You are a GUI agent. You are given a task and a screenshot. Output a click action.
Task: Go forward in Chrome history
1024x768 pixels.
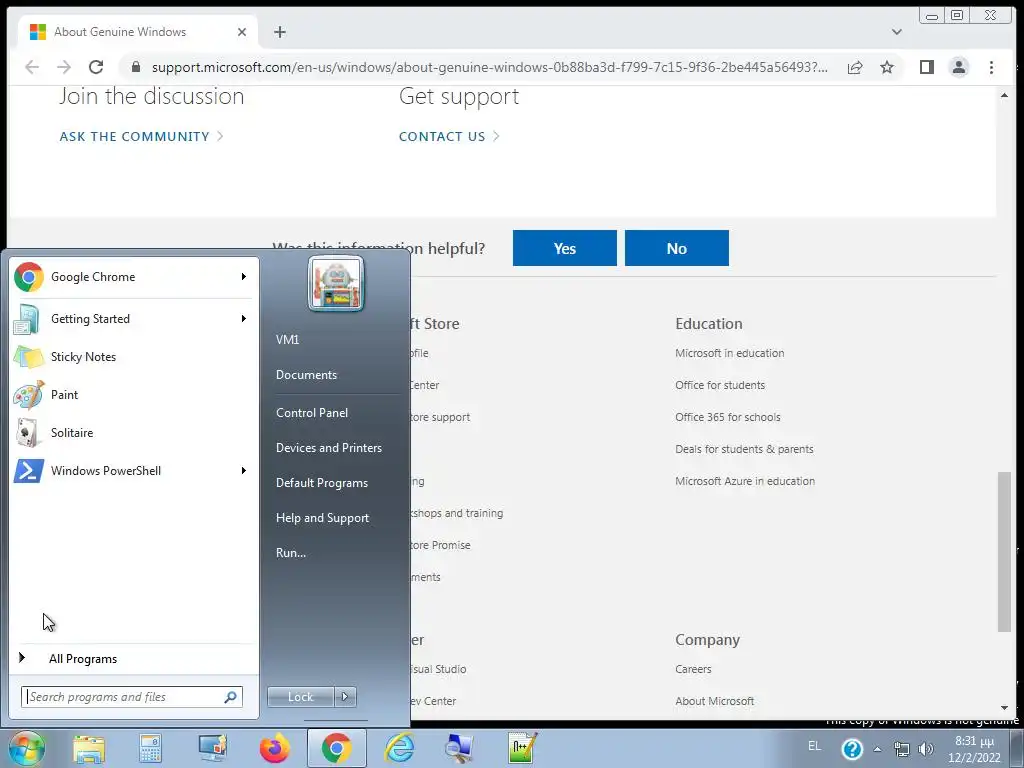point(63,67)
